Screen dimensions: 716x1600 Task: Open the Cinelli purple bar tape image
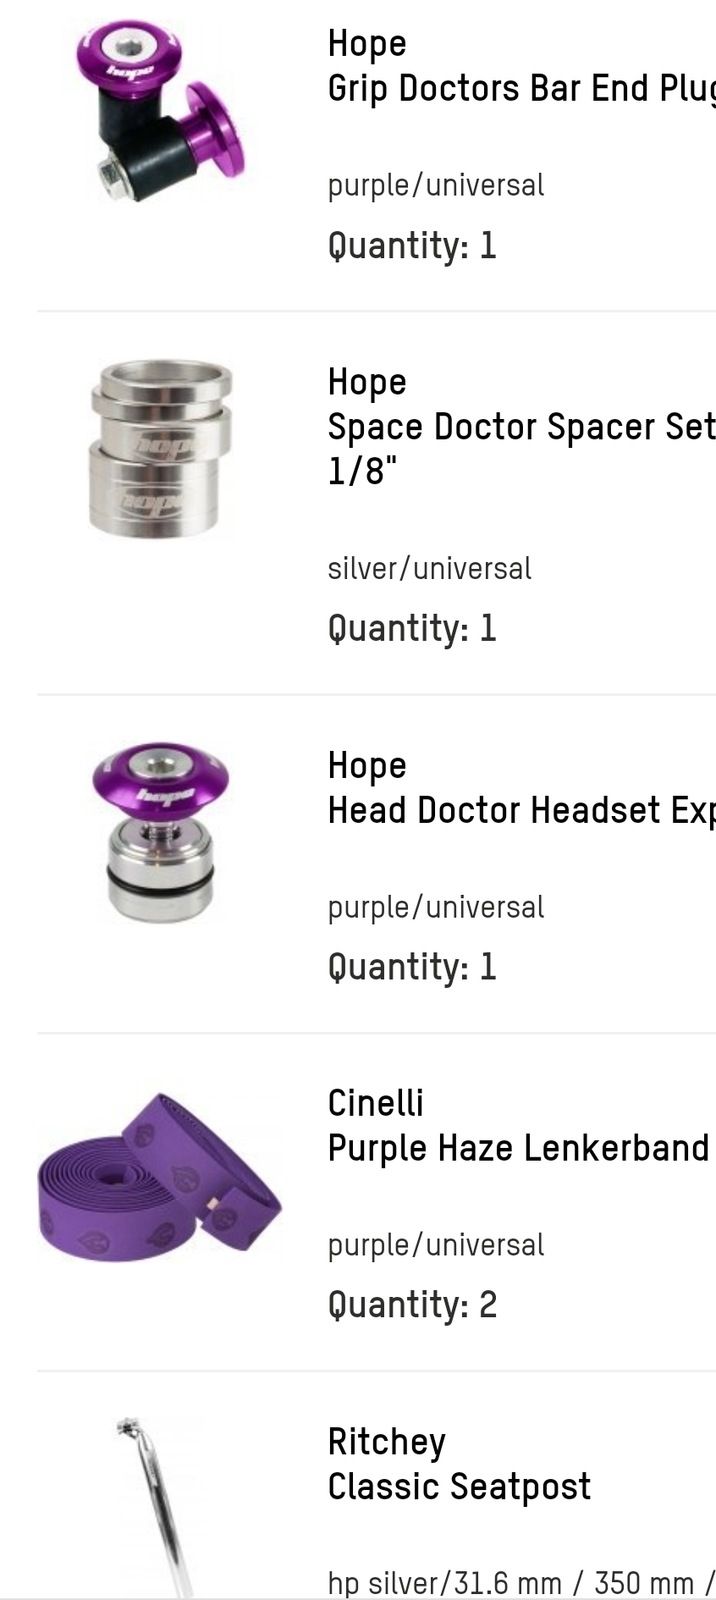tap(160, 1177)
